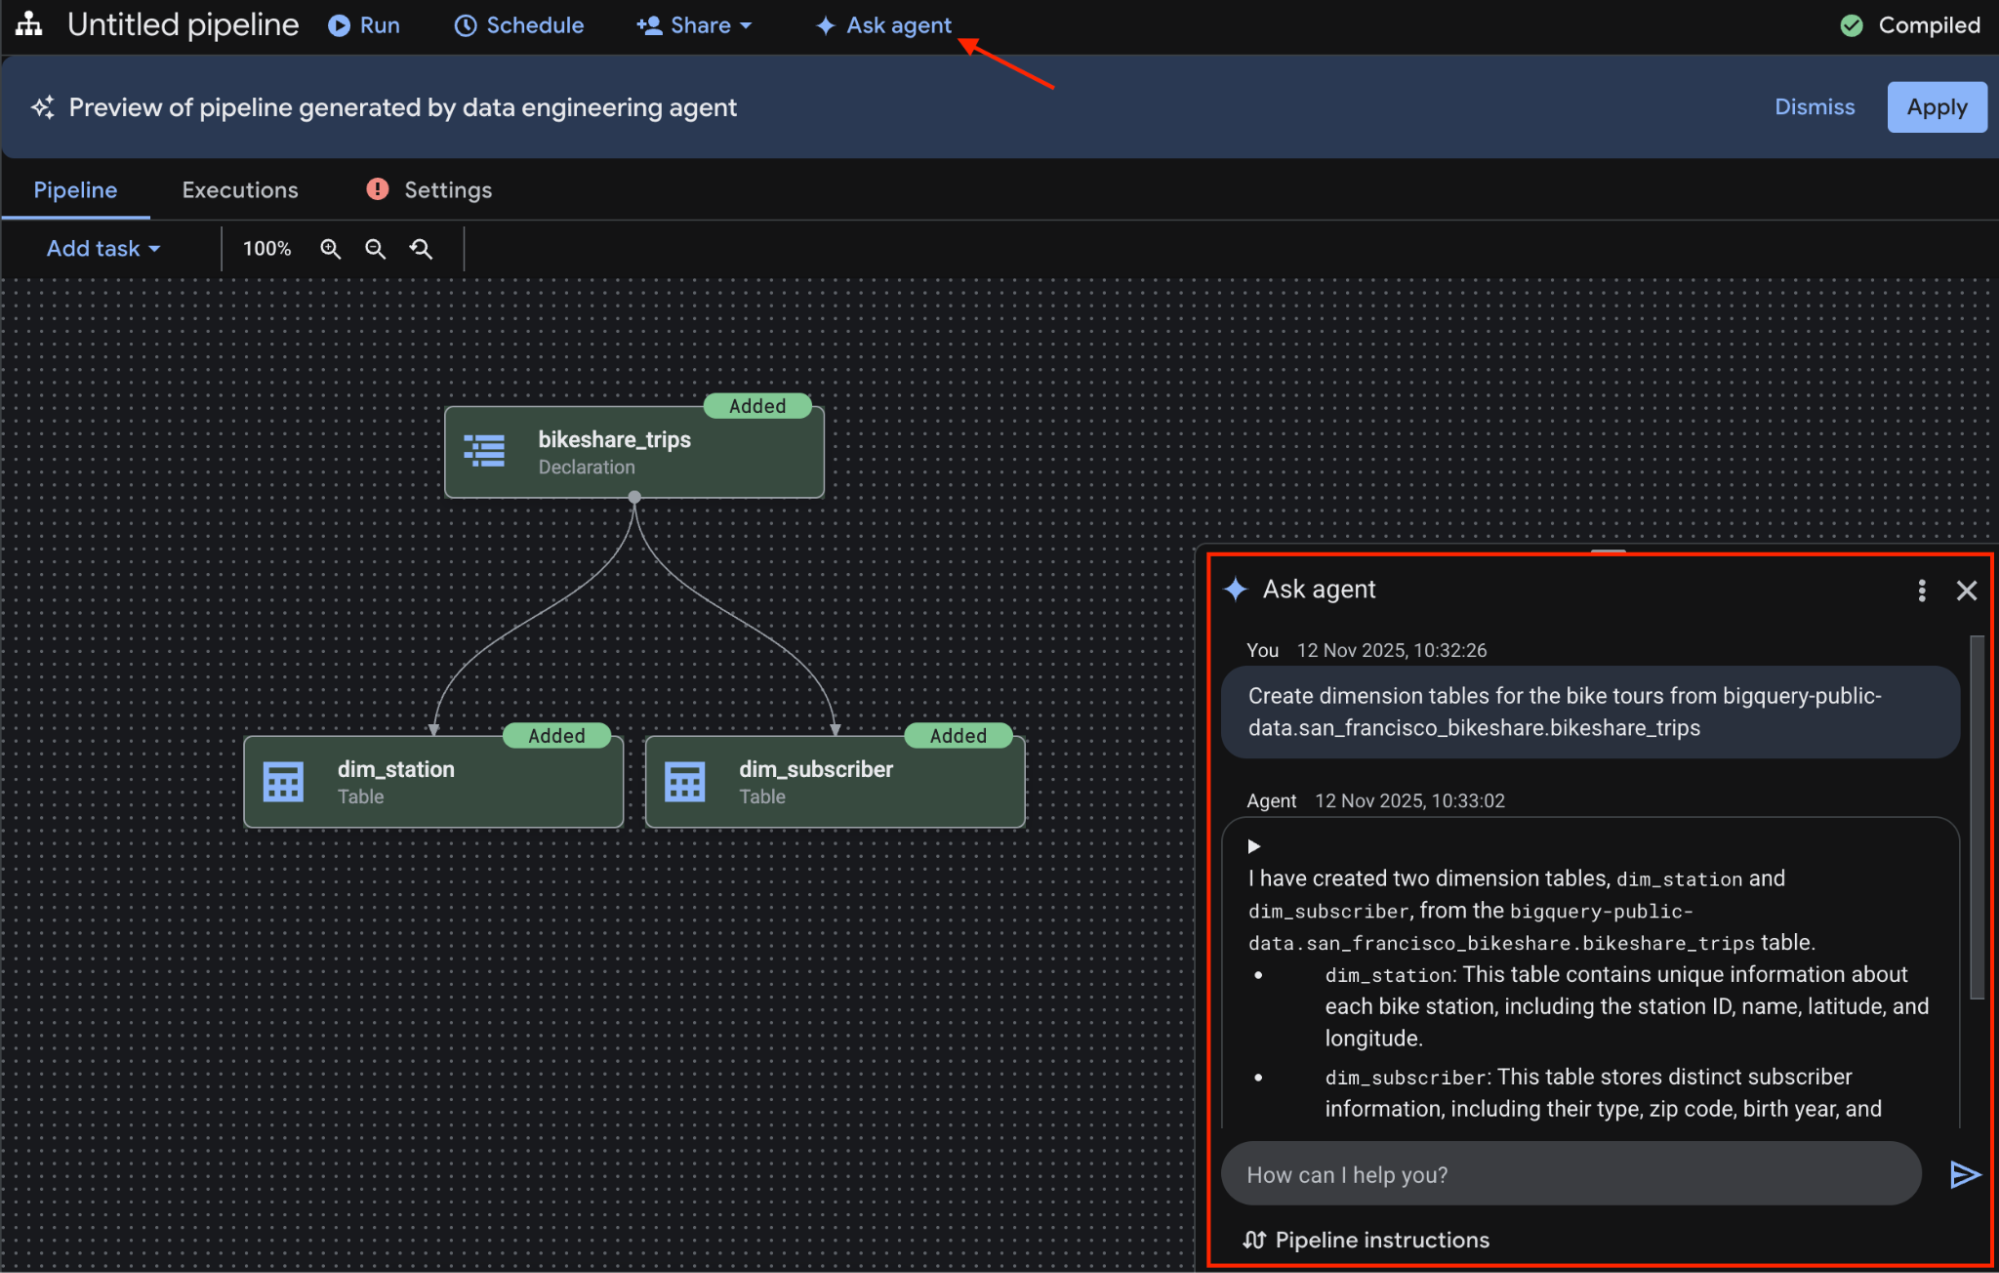Click the zoom in magnifier icon
Viewport: 1999px width, 1273px height.
point(330,249)
